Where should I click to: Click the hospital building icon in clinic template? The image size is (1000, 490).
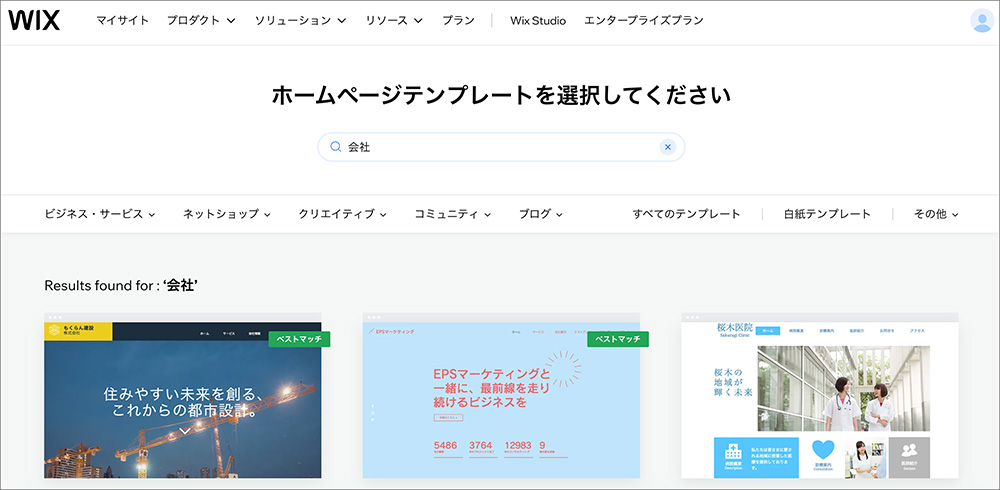click(733, 454)
